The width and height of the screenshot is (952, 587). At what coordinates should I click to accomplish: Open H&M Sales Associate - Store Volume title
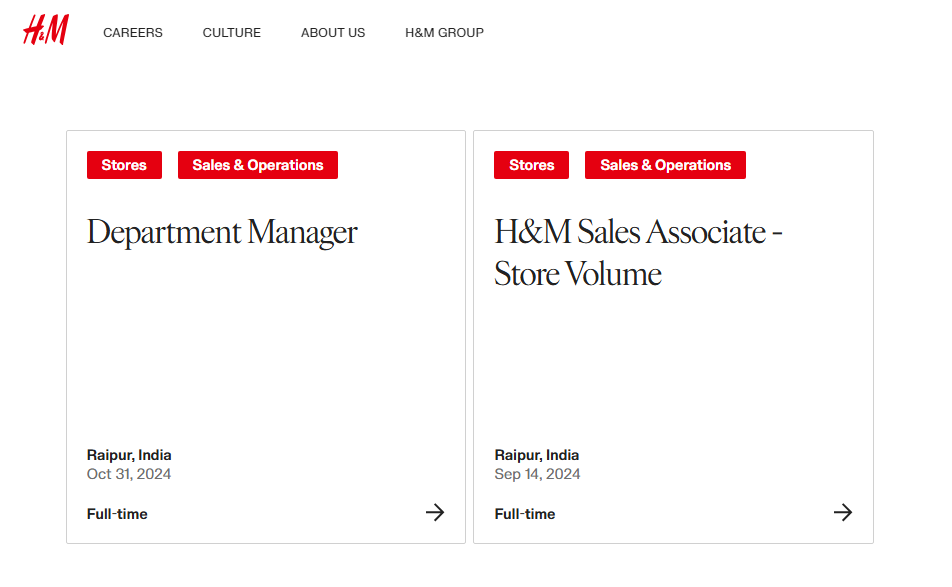click(x=638, y=253)
